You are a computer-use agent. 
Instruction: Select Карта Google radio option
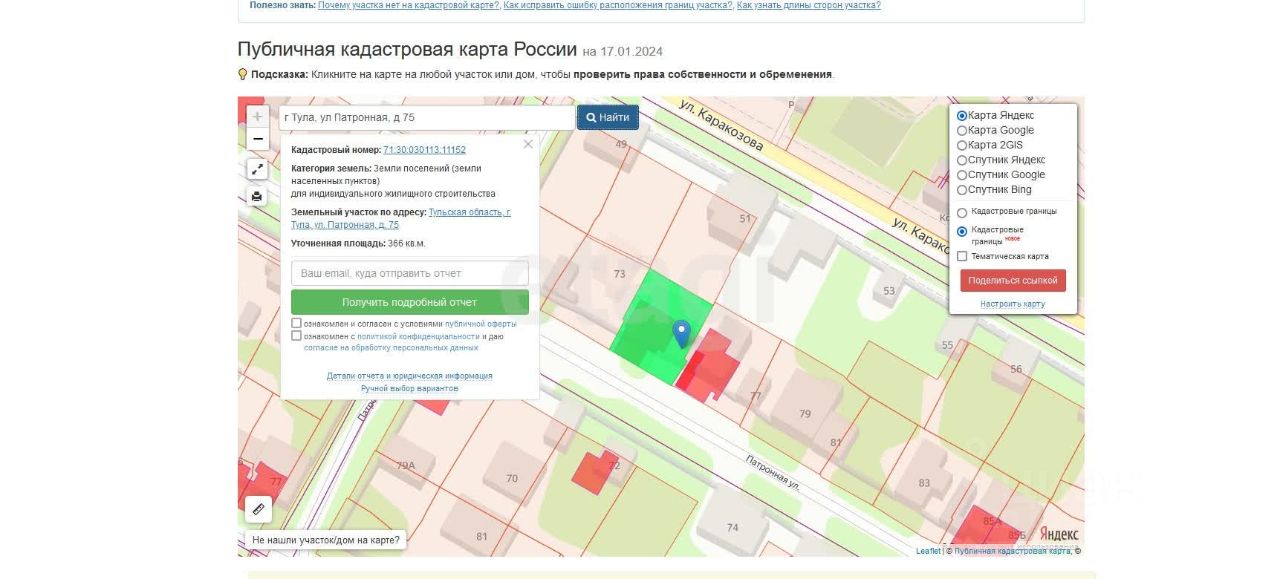click(963, 130)
